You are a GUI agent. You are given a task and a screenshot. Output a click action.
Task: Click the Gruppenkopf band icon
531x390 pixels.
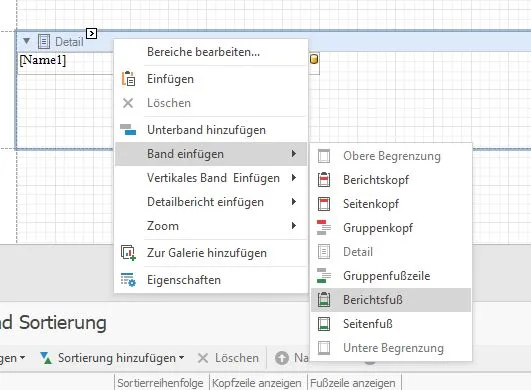point(324,228)
